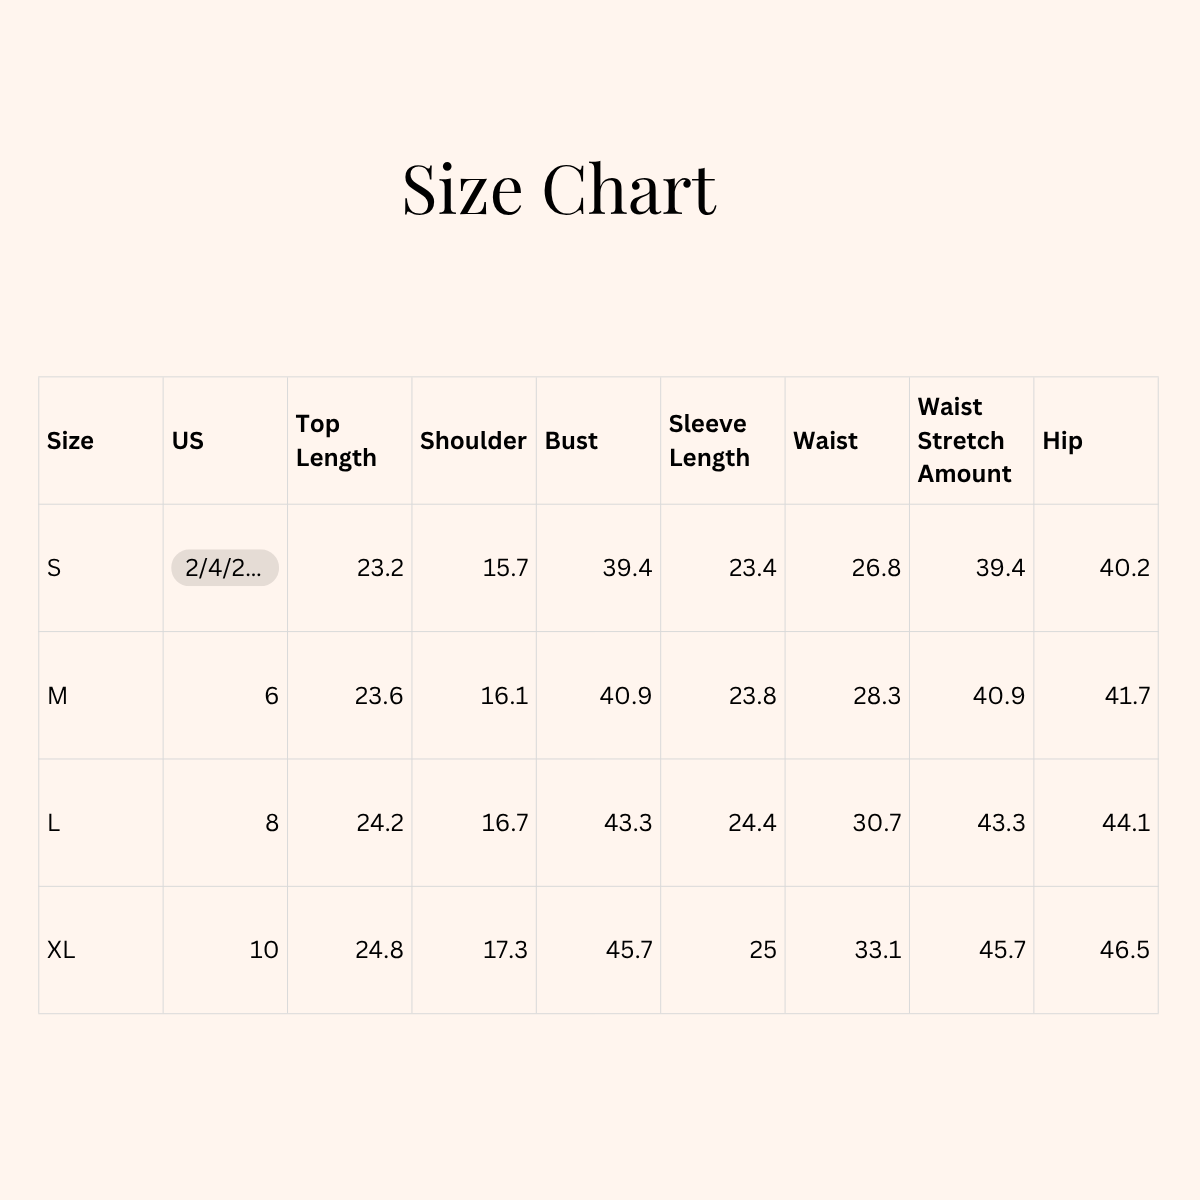Click Waist cell 30.7 for L
Screen dimensions: 1200x1200
coord(877,823)
